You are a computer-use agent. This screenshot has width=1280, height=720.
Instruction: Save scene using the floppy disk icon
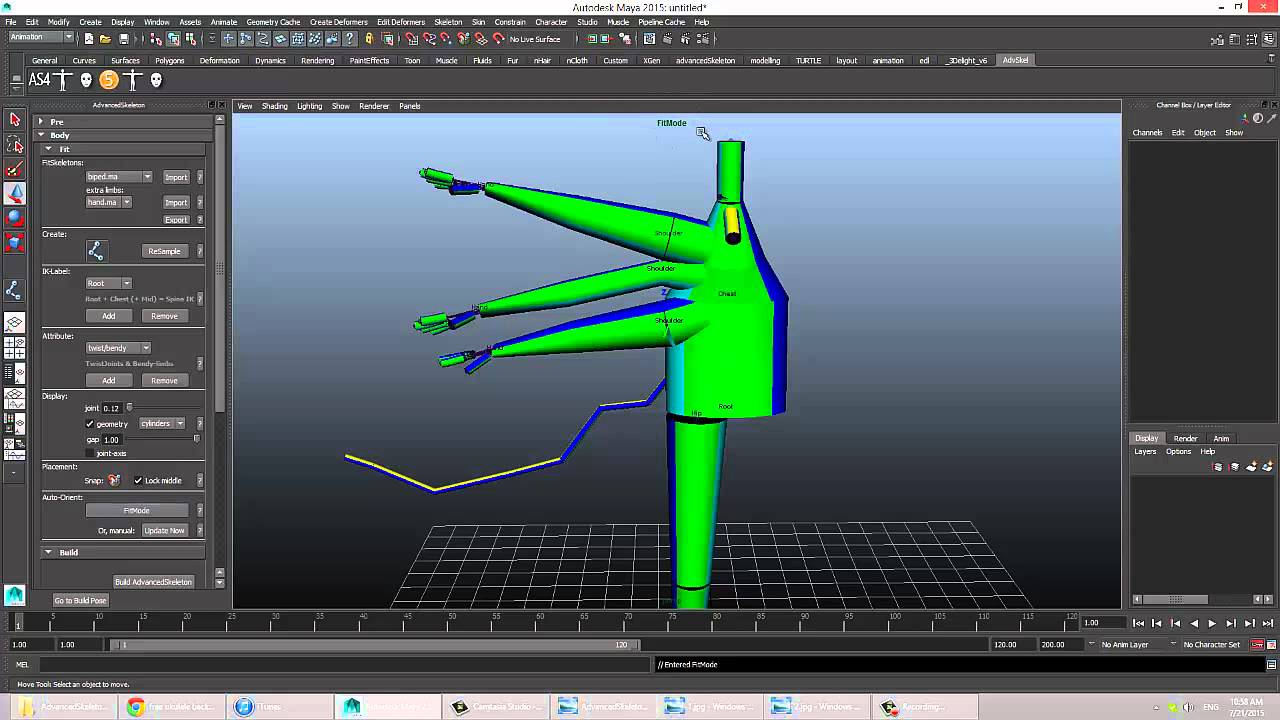[123, 39]
